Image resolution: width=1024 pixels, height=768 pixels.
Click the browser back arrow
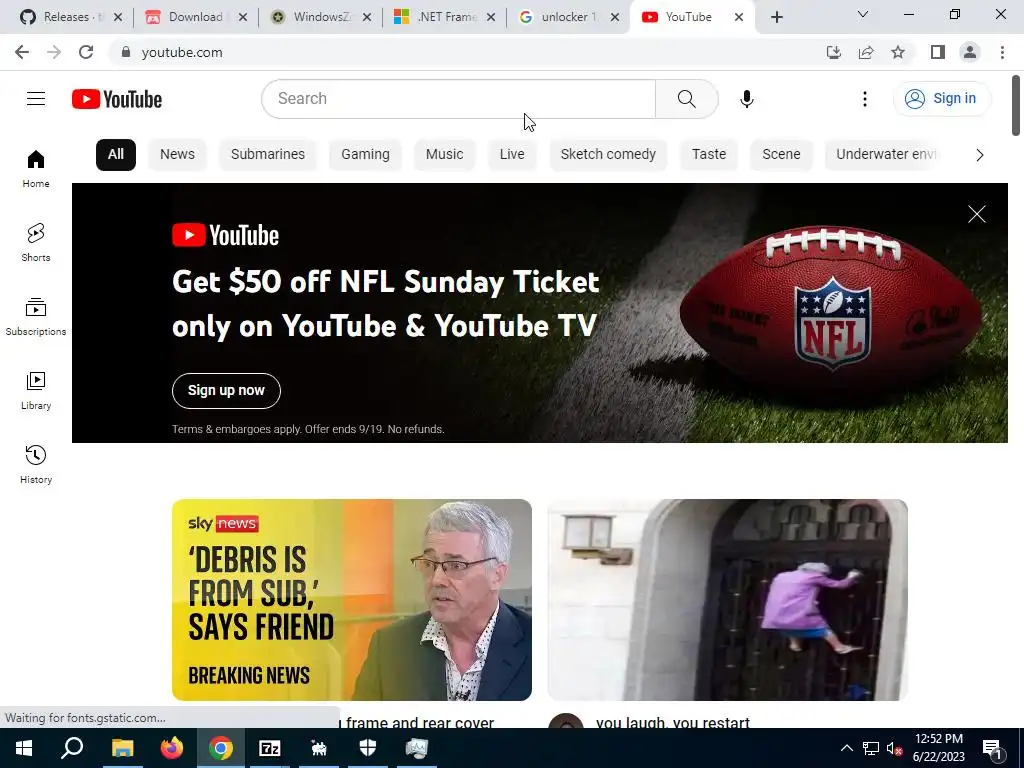coord(22,52)
